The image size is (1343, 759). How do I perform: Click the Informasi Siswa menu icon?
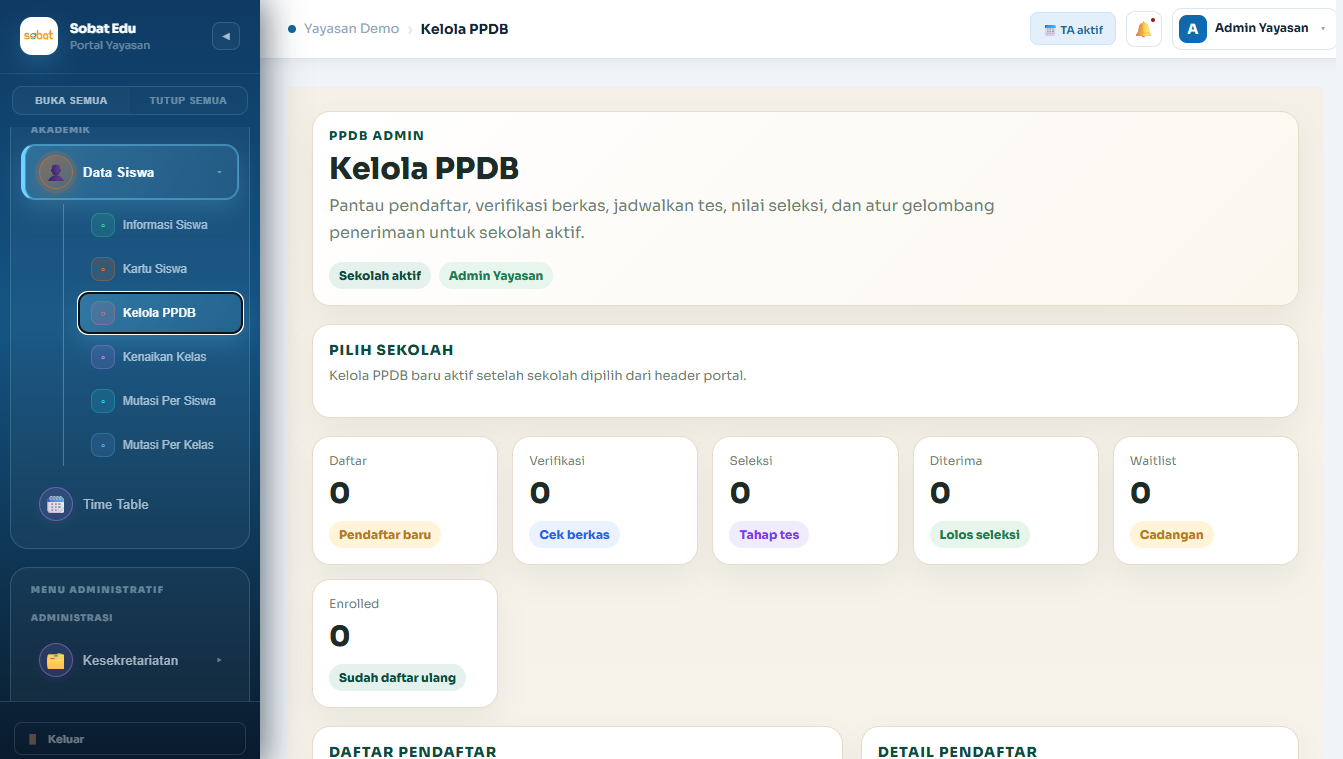[103, 225]
